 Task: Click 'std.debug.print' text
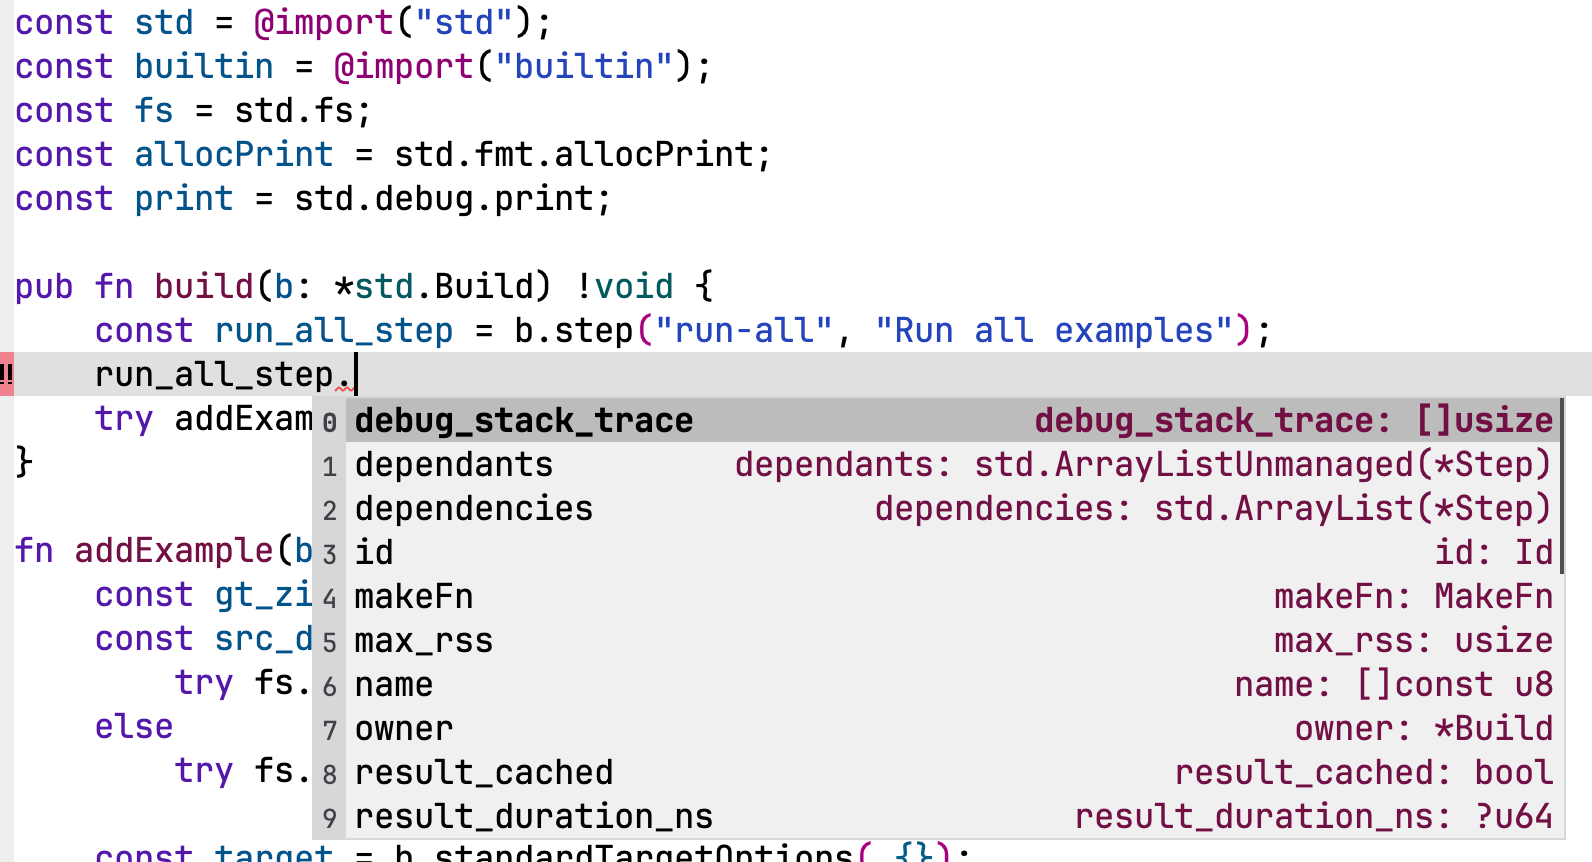pyautogui.click(x=443, y=198)
